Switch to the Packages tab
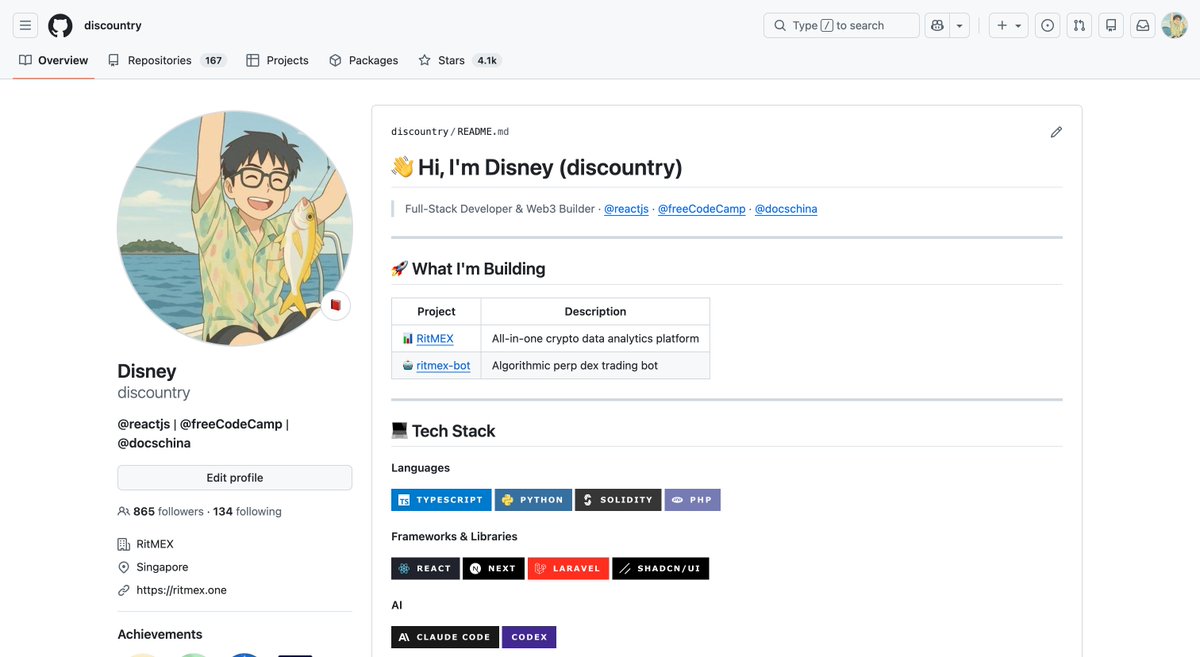 pos(363,60)
